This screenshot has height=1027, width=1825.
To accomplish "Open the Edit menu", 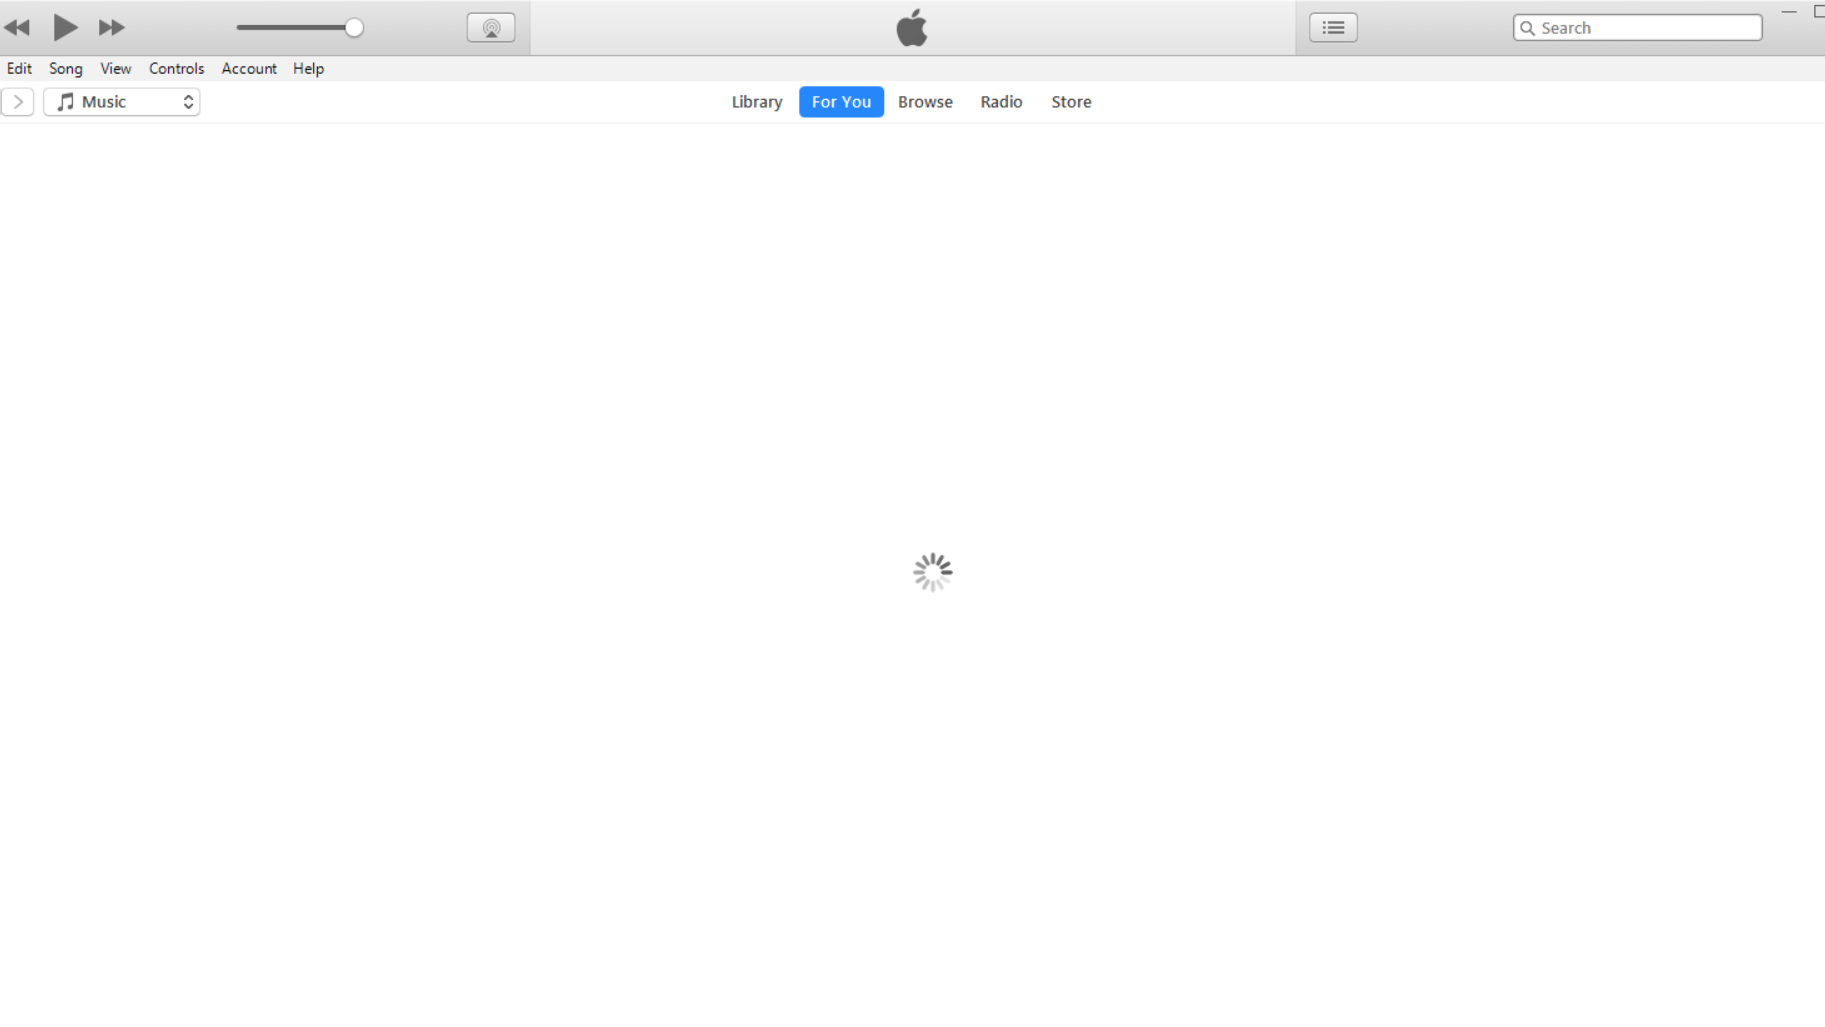I will 19,69.
